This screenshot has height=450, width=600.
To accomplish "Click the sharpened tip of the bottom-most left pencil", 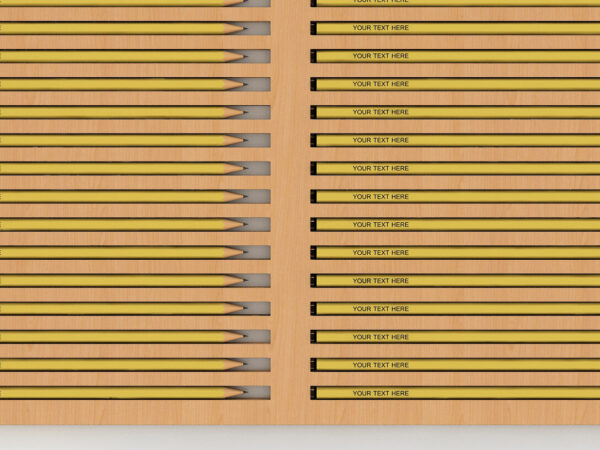I will coord(240,393).
